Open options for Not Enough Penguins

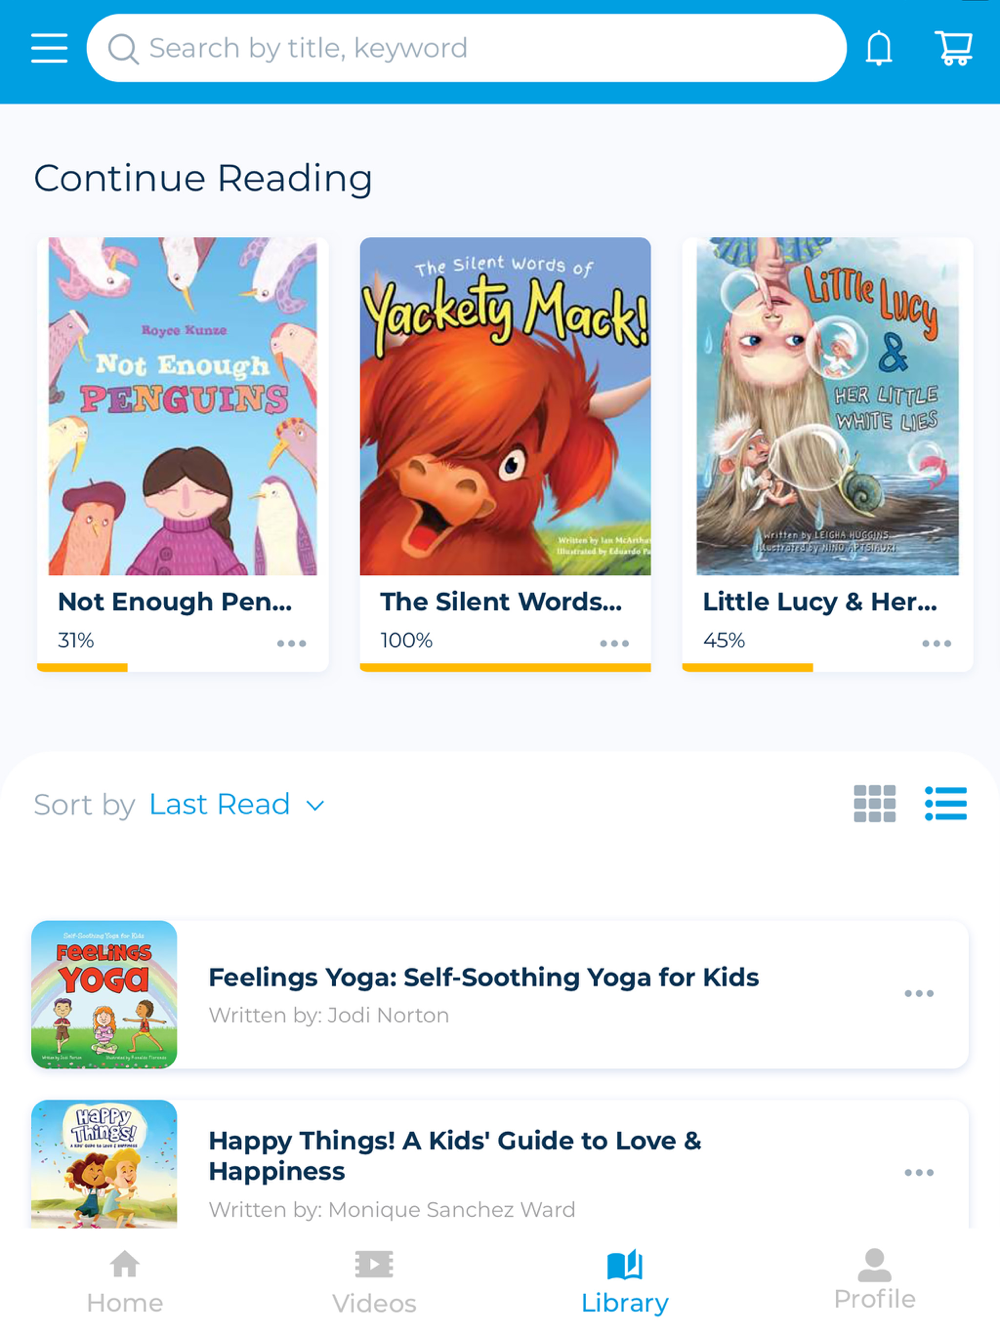(292, 644)
